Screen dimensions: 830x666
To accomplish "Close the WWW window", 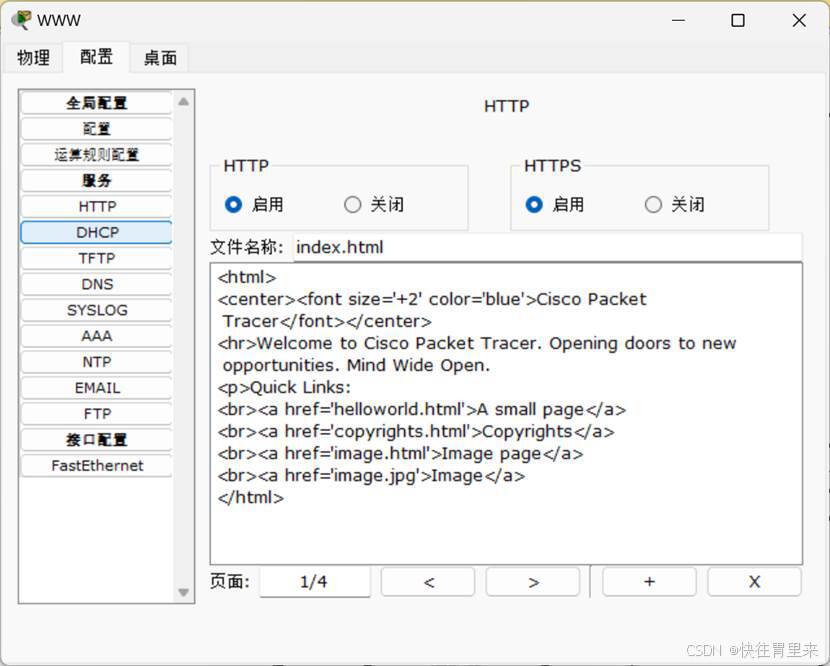I will pos(799,20).
